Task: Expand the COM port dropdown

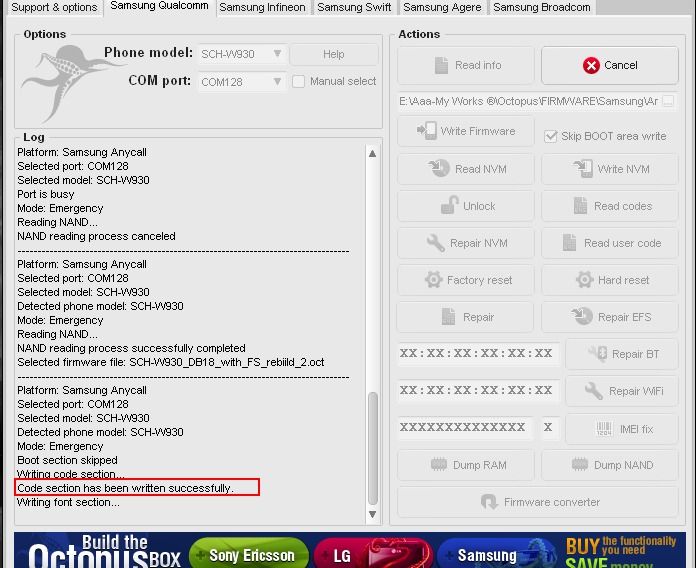Action: pyautogui.click(x=242, y=82)
